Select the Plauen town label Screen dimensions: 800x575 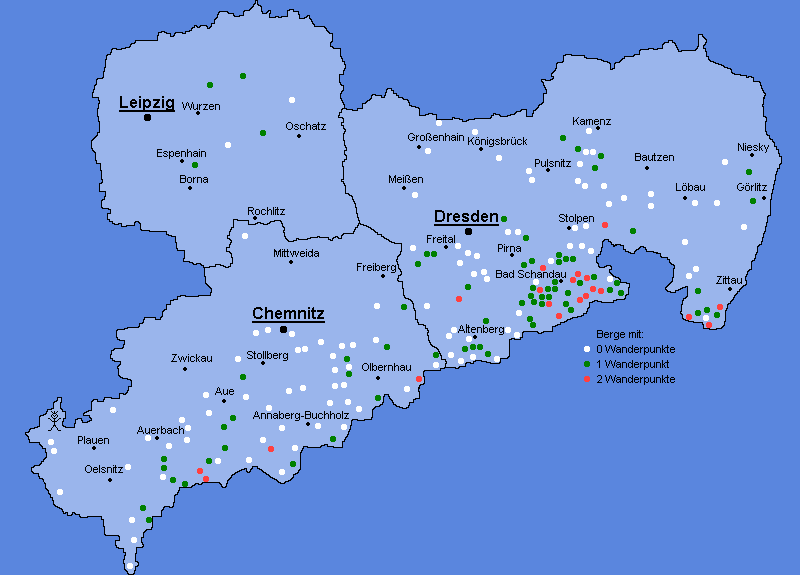click(93, 440)
